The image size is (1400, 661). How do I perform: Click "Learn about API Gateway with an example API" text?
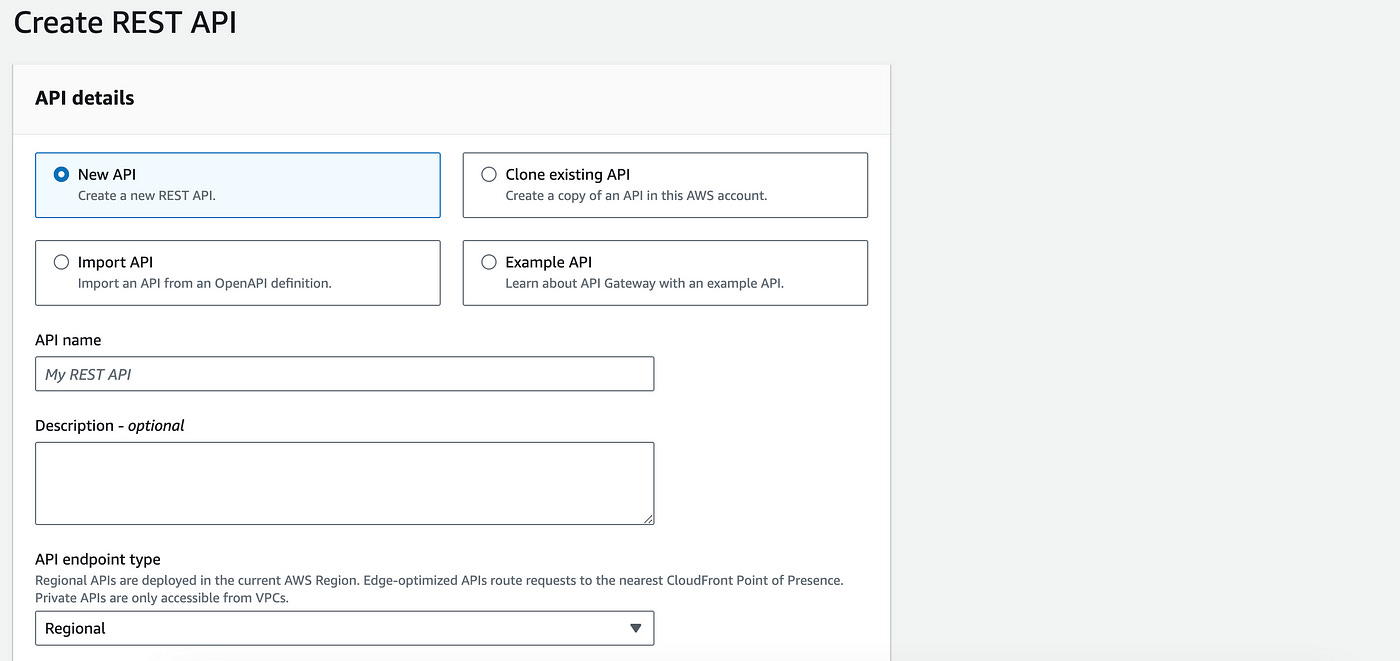(644, 284)
